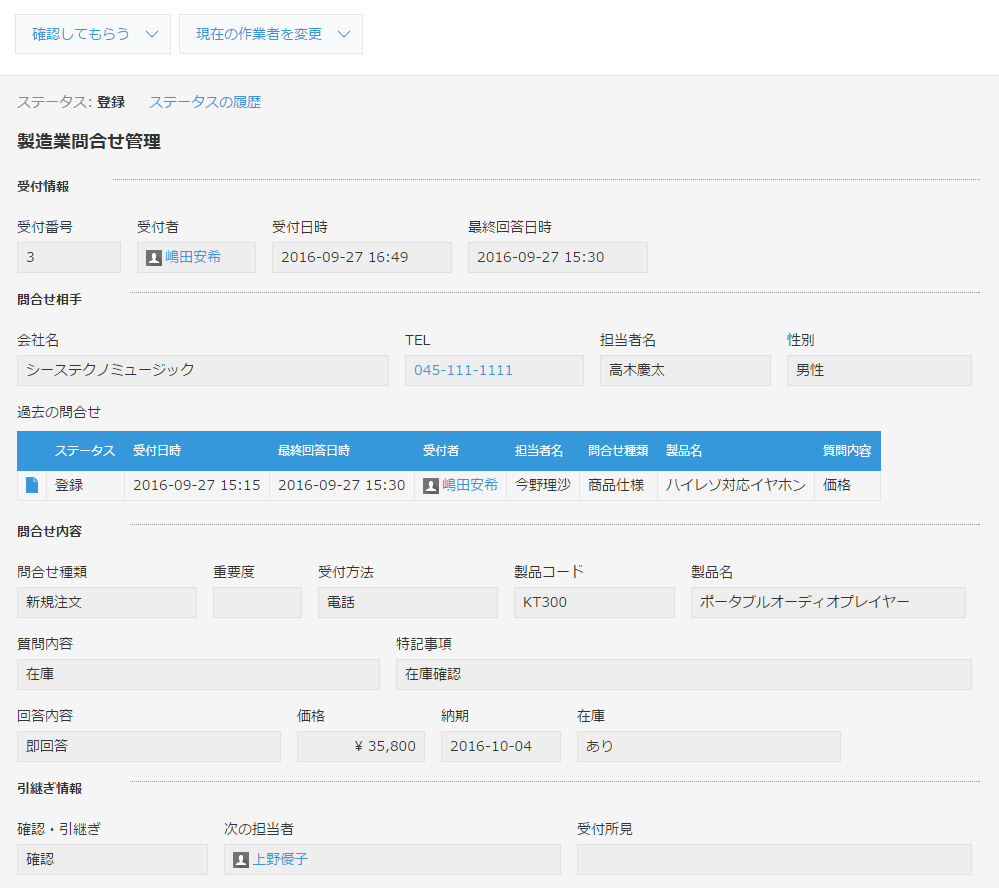Click the 質問内容 table column header

[x=847, y=451]
